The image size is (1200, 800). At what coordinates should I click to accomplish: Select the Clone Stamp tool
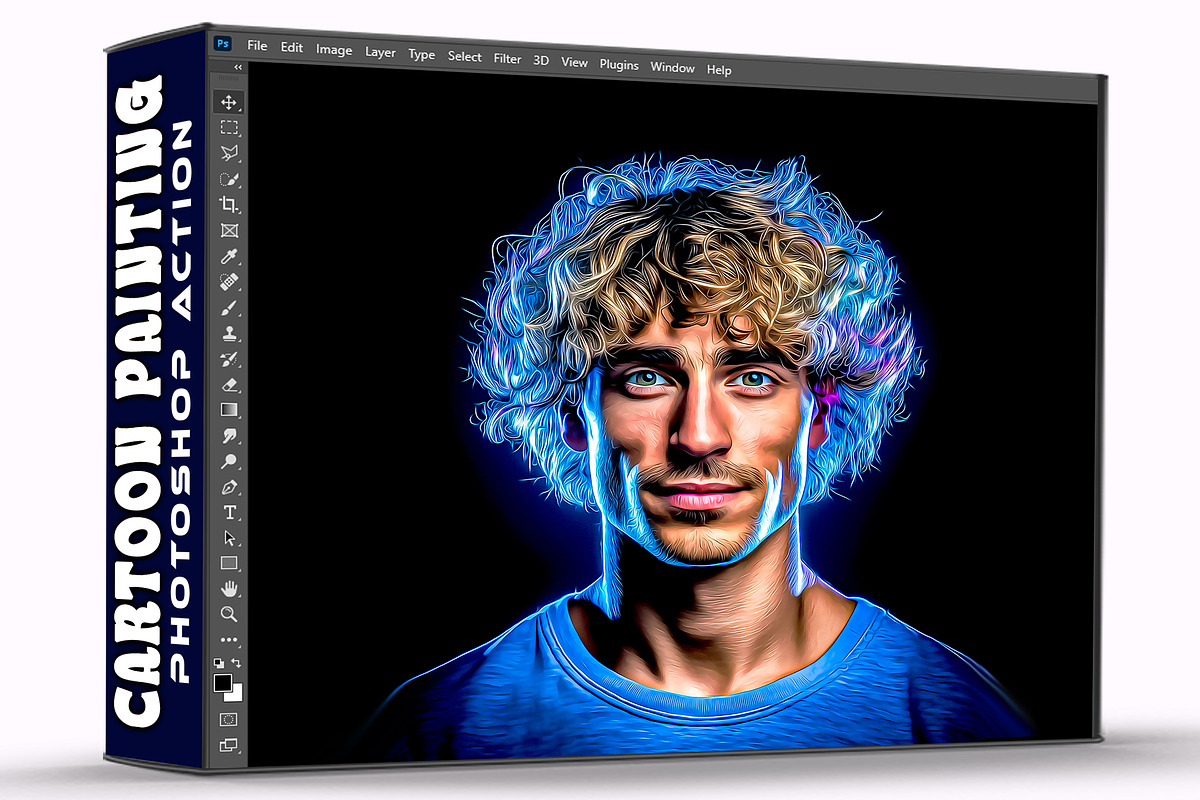(x=229, y=333)
